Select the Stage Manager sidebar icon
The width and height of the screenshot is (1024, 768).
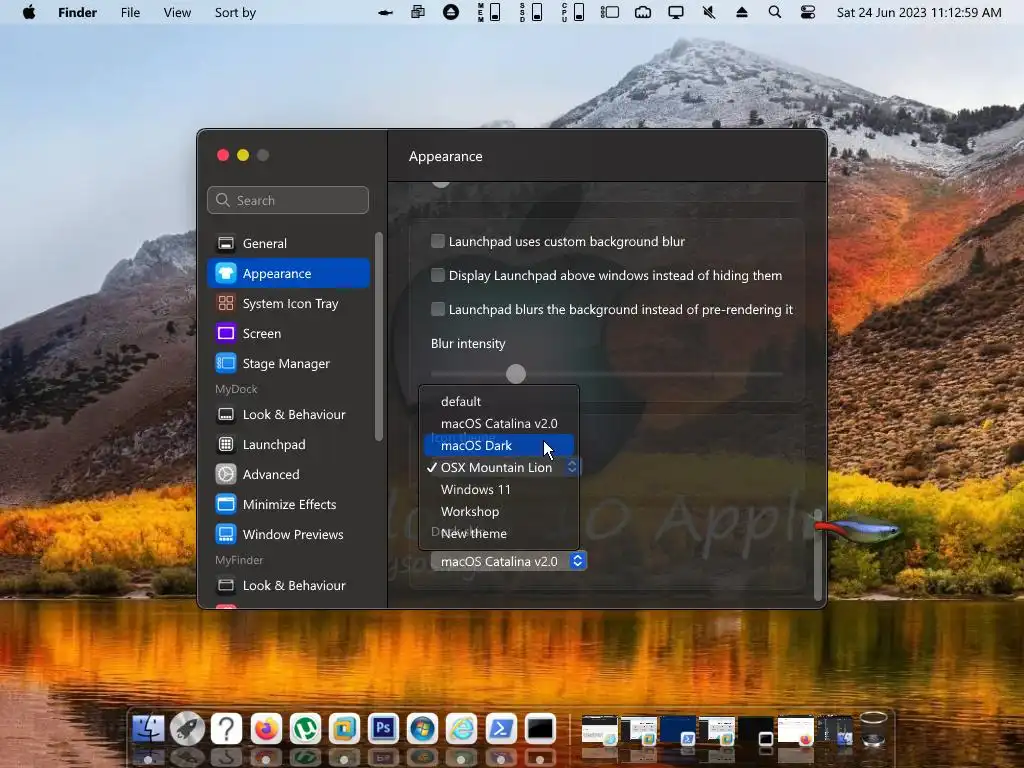point(226,363)
